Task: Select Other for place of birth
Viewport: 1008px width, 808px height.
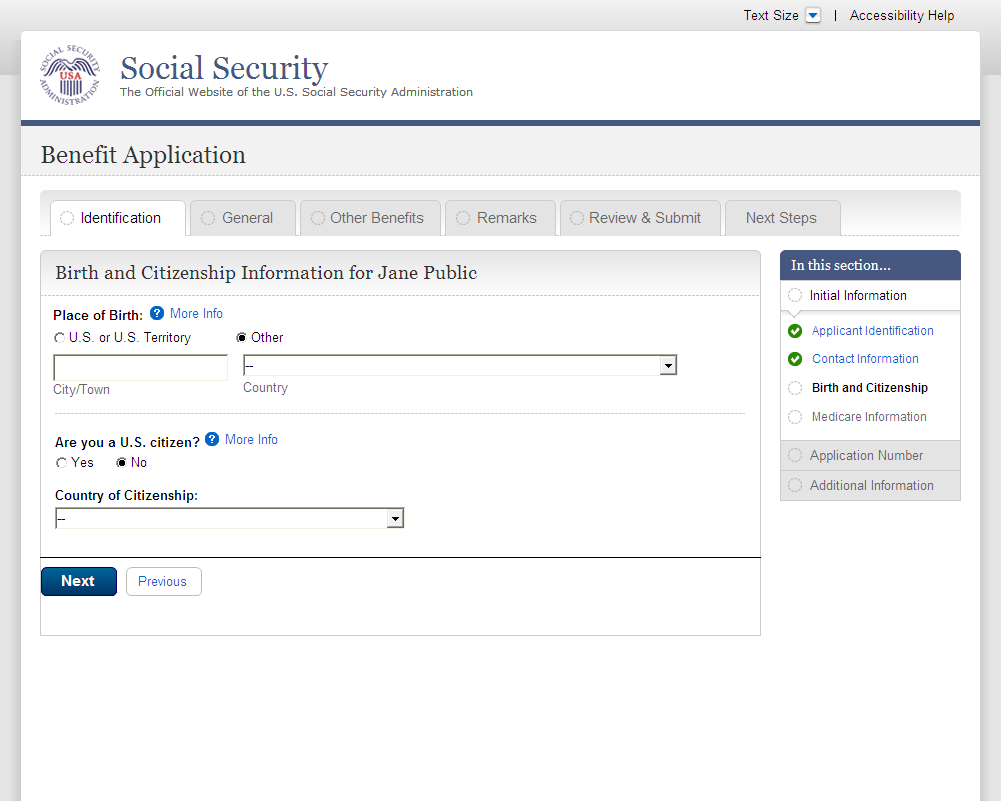Action: point(242,338)
